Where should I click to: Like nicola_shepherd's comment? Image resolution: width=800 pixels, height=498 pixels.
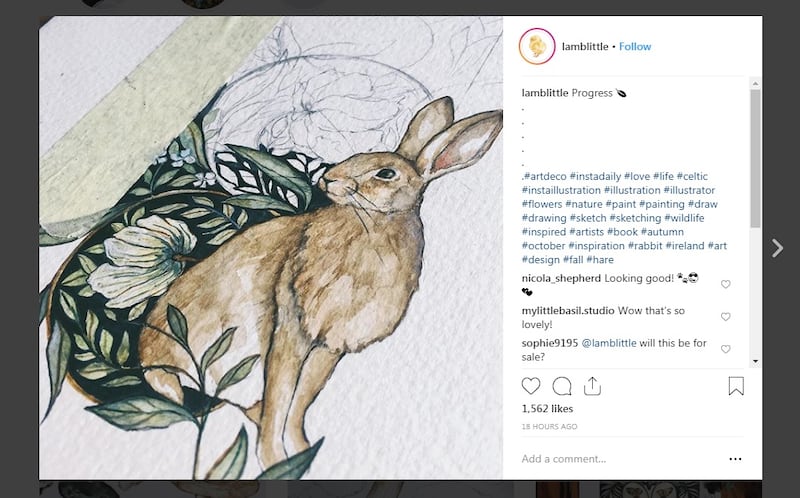726,284
